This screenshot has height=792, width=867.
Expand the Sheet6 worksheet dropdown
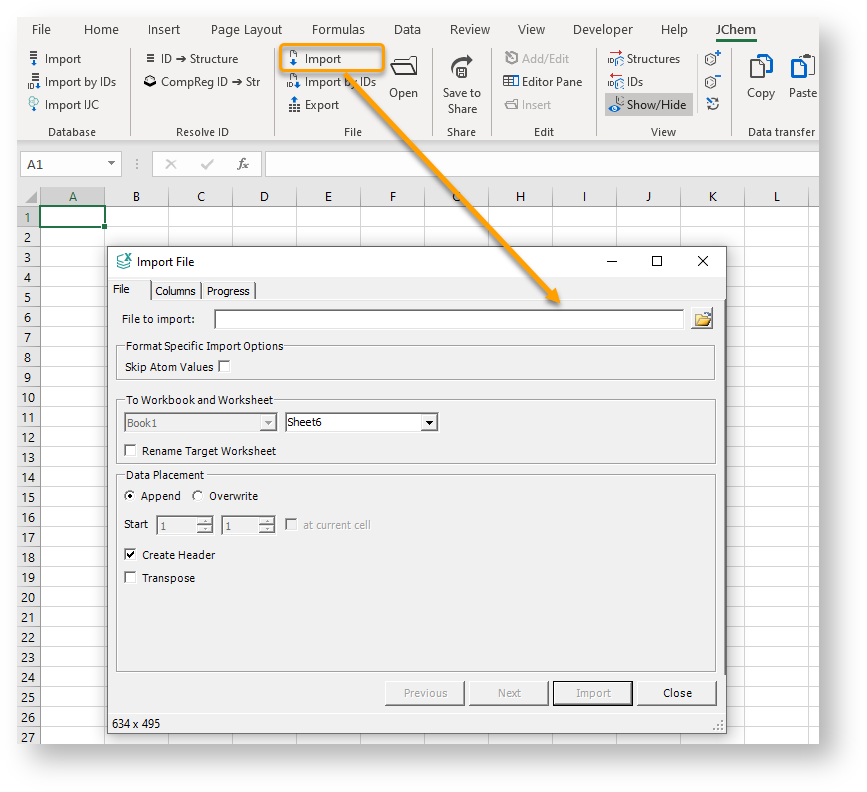tap(429, 423)
